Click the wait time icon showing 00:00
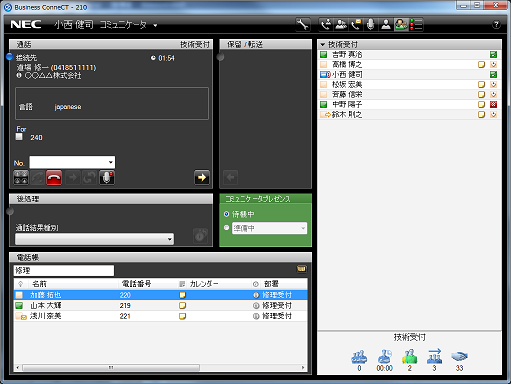This screenshot has width=511, height=384. pos(384,357)
